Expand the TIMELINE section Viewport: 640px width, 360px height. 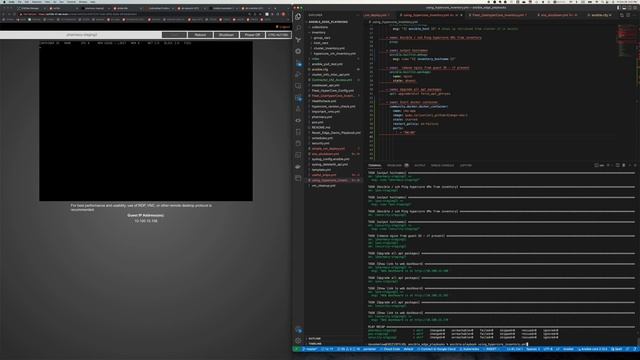click(315, 344)
